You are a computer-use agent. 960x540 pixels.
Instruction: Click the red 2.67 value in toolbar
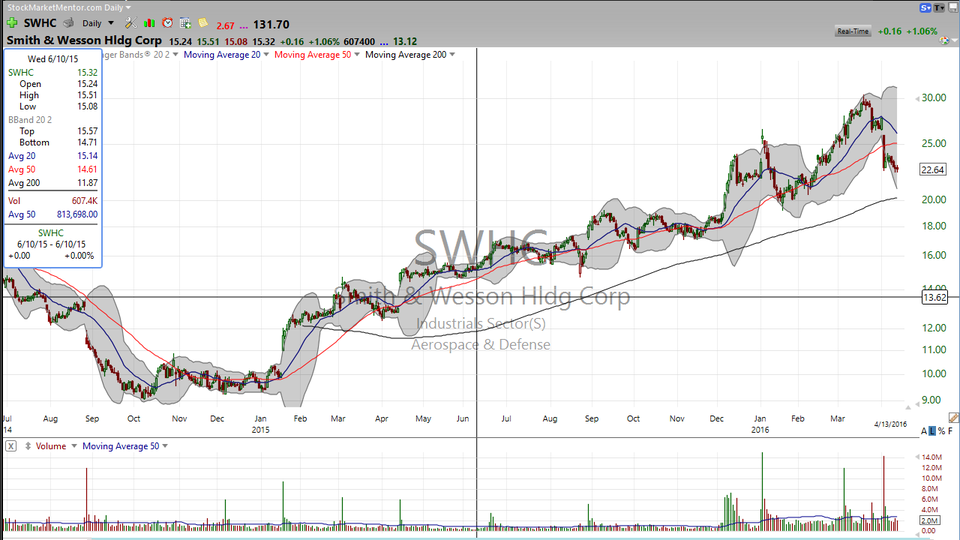point(225,26)
